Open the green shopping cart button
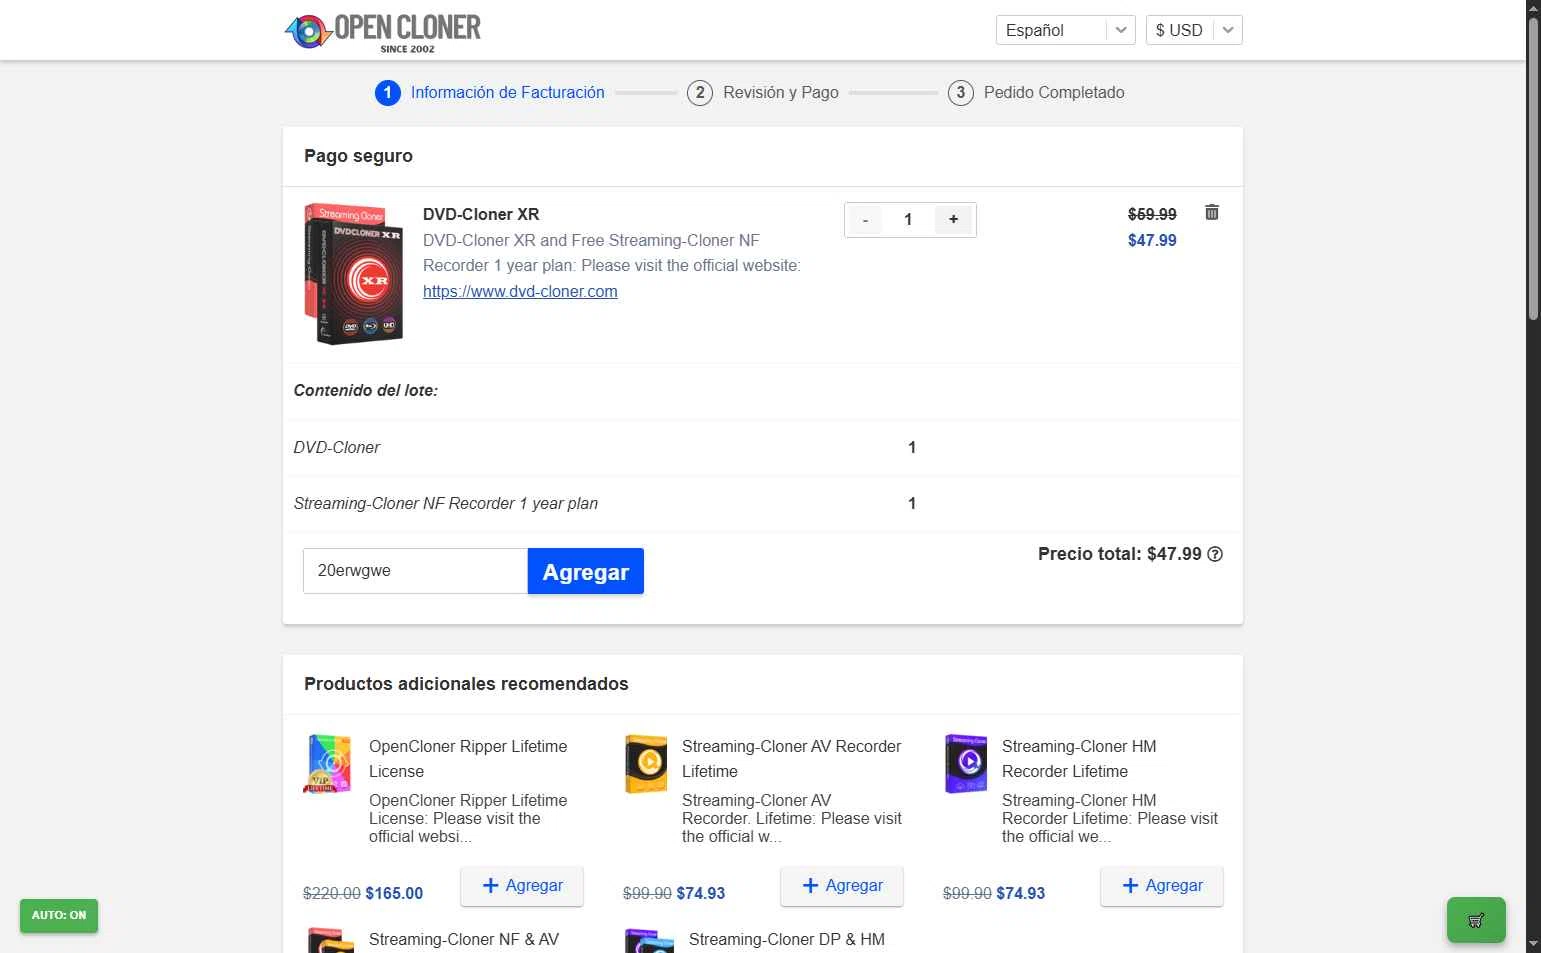 coord(1476,920)
